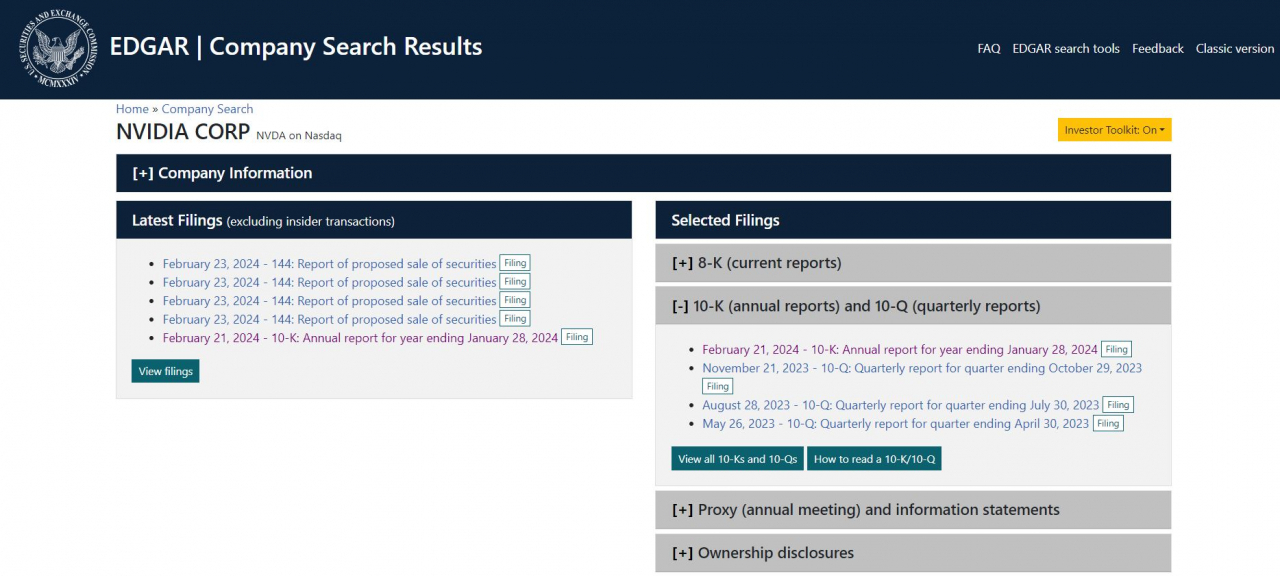Switch to Classic version
This screenshot has width=1280, height=576.
(x=1235, y=48)
